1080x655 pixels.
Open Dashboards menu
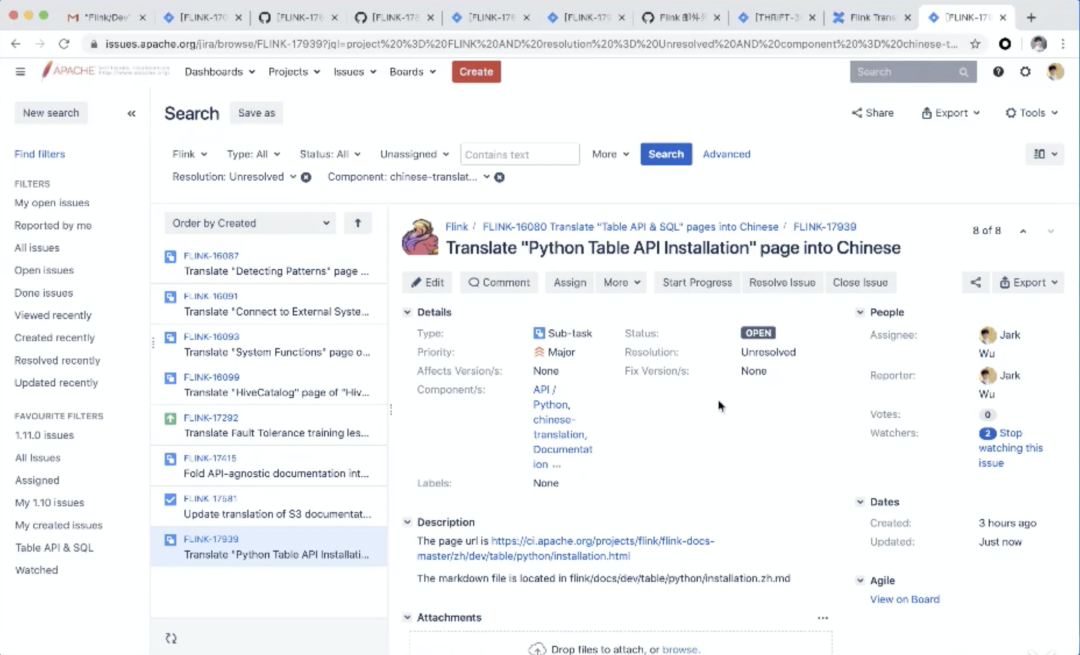220,72
